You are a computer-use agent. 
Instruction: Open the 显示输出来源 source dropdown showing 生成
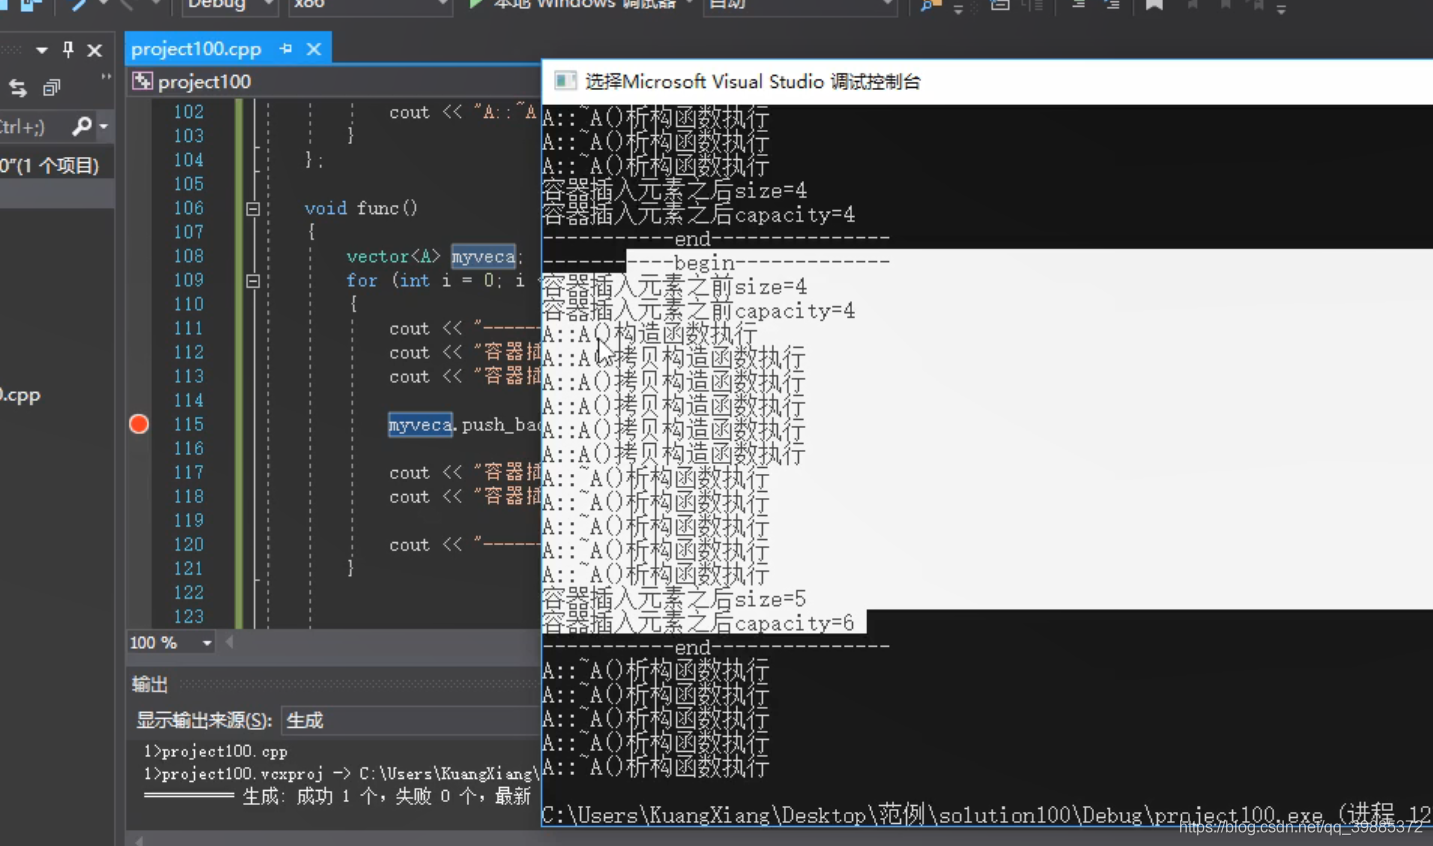tap(410, 720)
